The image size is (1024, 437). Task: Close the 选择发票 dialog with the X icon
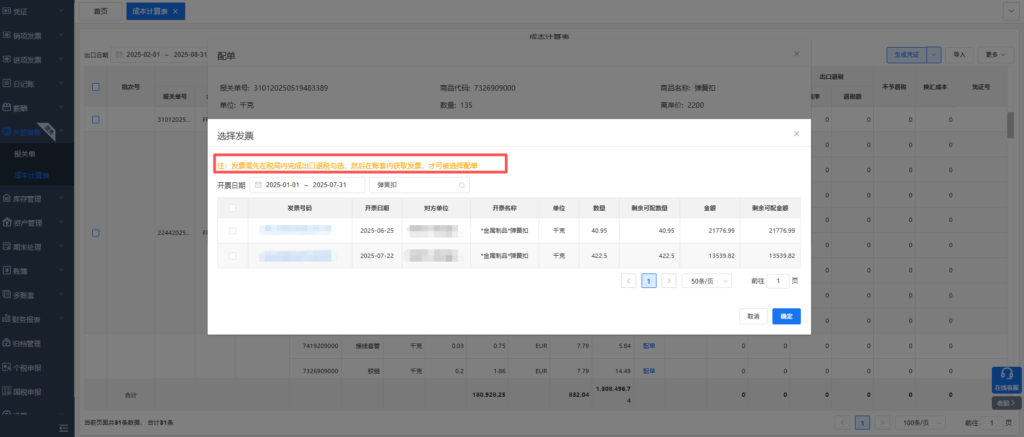(796, 133)
